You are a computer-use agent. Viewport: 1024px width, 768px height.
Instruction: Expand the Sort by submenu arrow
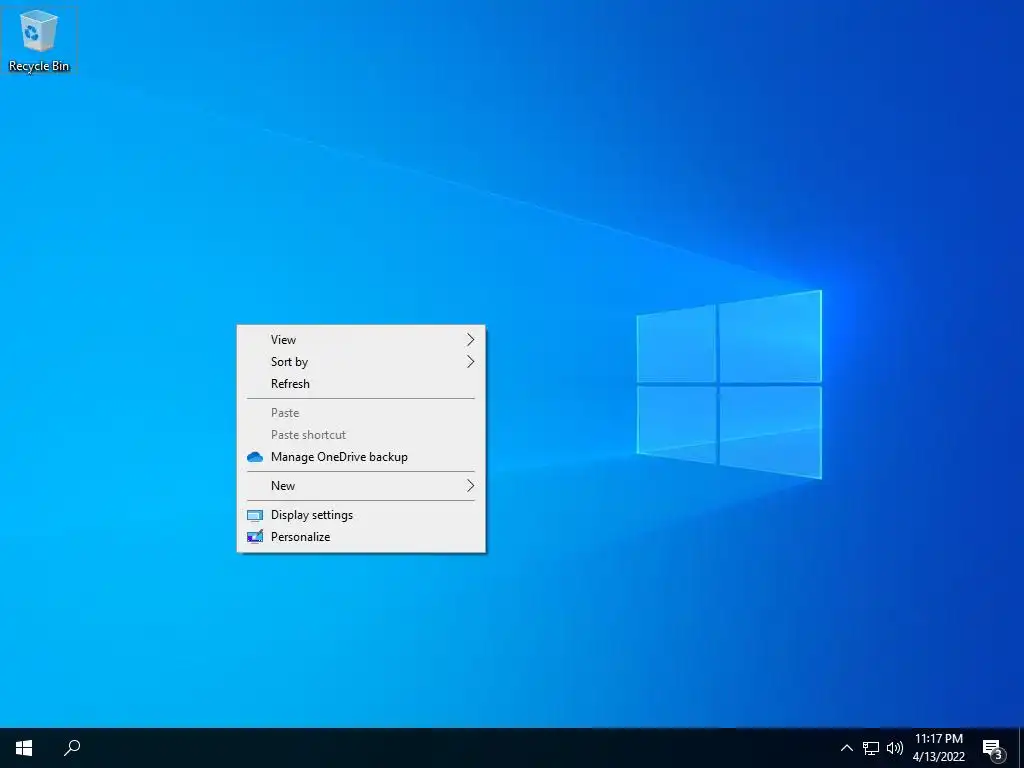pyautogui.click(x=470, y=362)
